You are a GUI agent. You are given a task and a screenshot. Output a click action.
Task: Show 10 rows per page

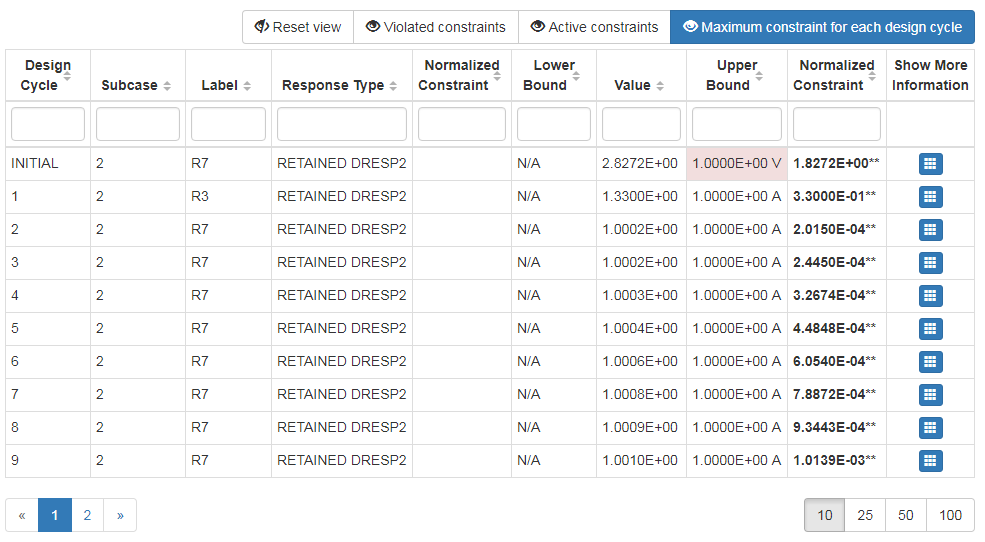[824, 515]
